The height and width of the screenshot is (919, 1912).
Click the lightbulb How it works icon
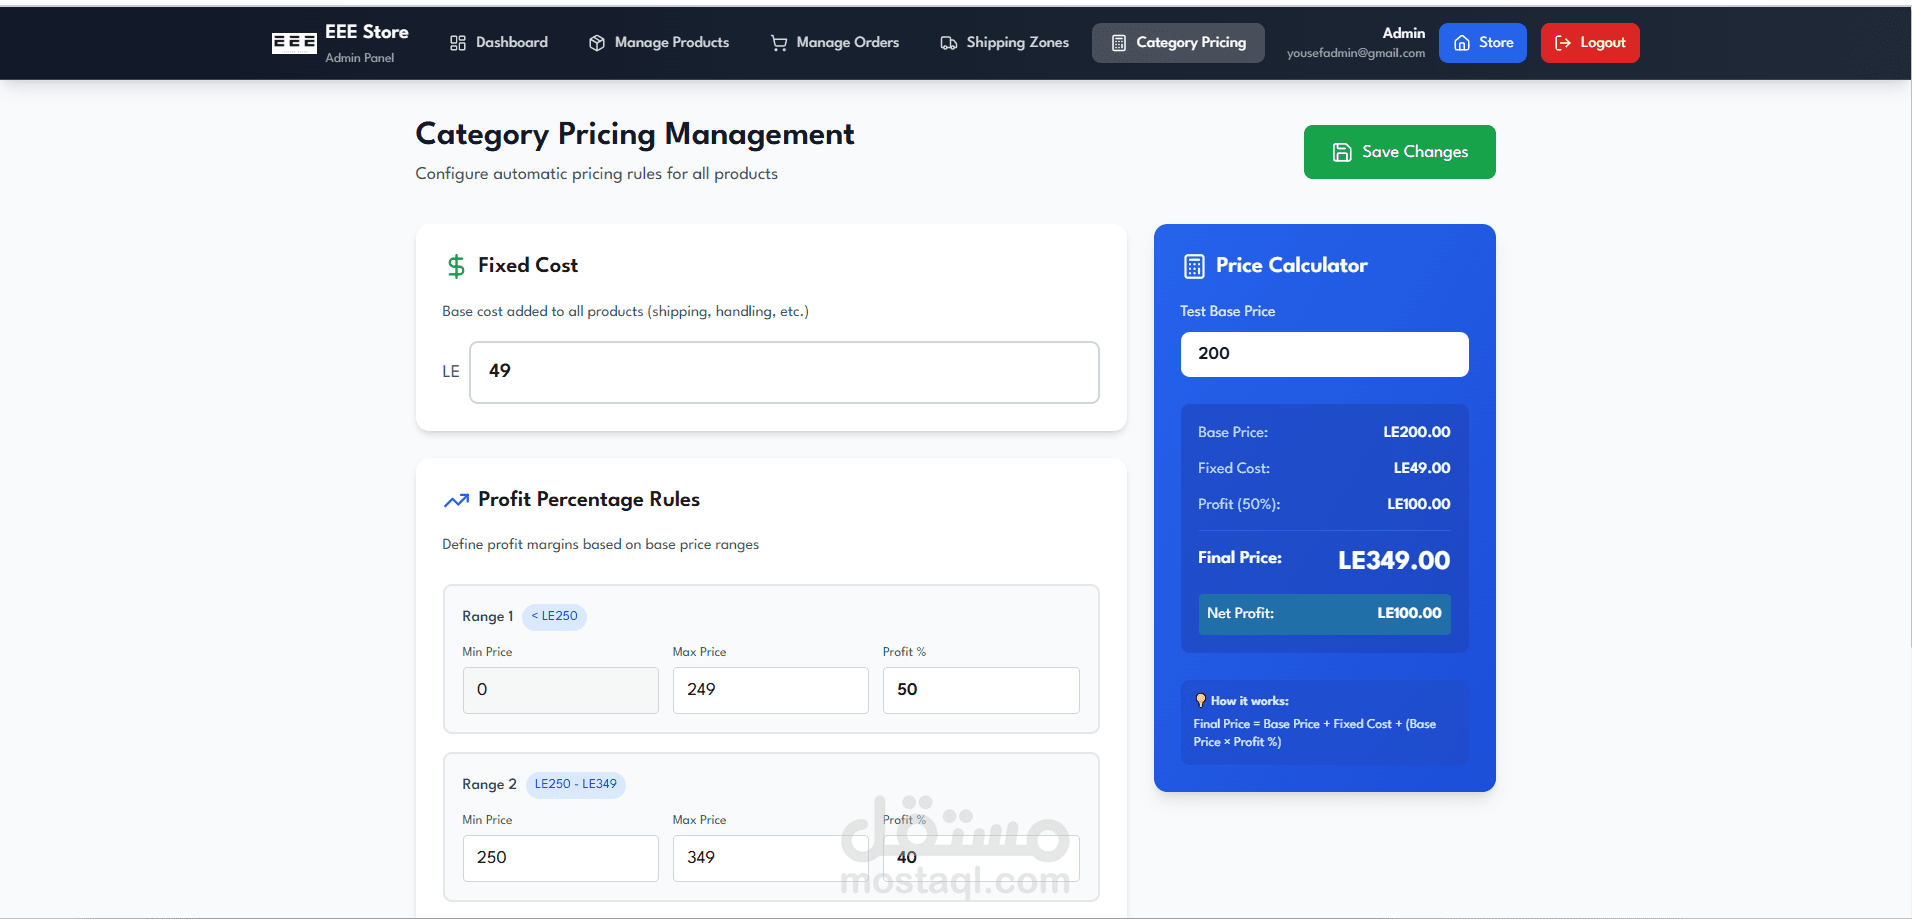coord(1200,700)
